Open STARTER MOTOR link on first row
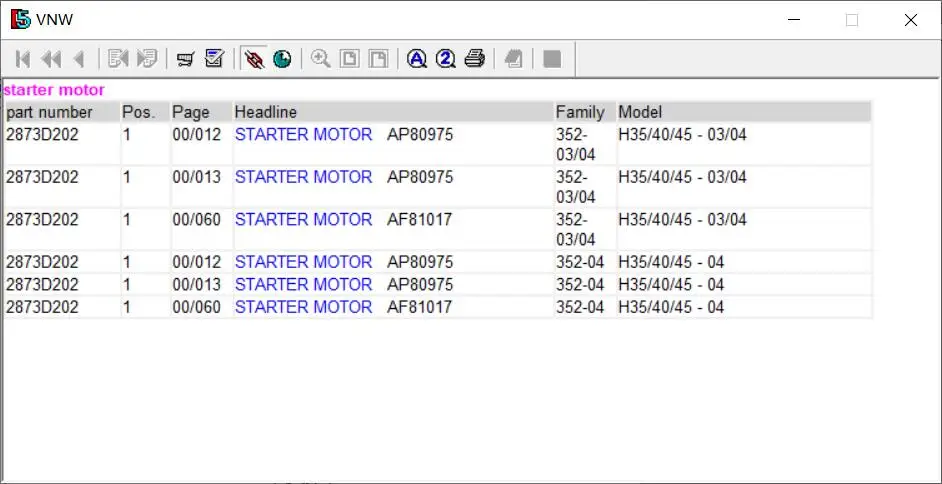942x484 pixels. [x=303, y=135]
